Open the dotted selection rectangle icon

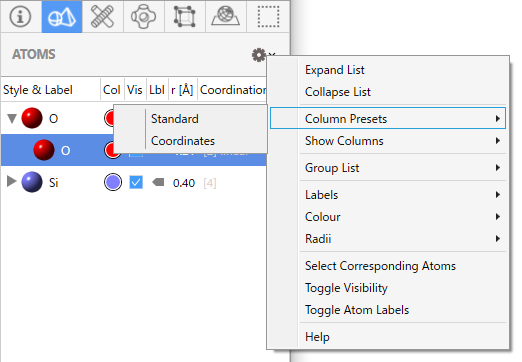pos(268,16)
